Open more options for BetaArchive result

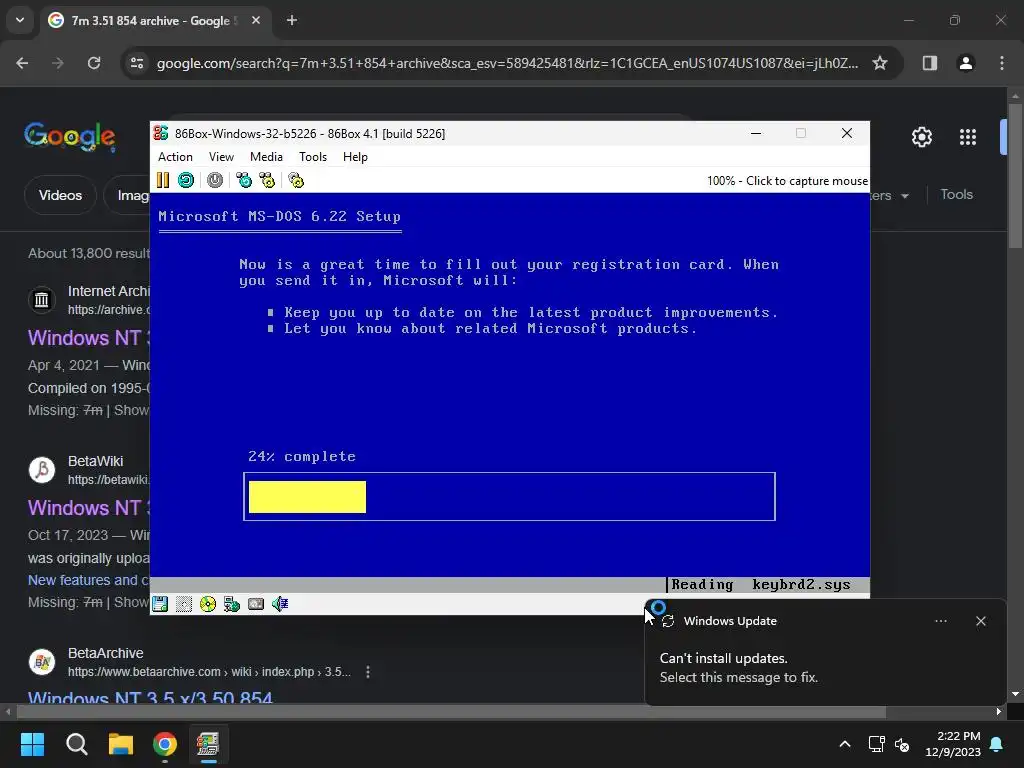[x=368, y=672]
